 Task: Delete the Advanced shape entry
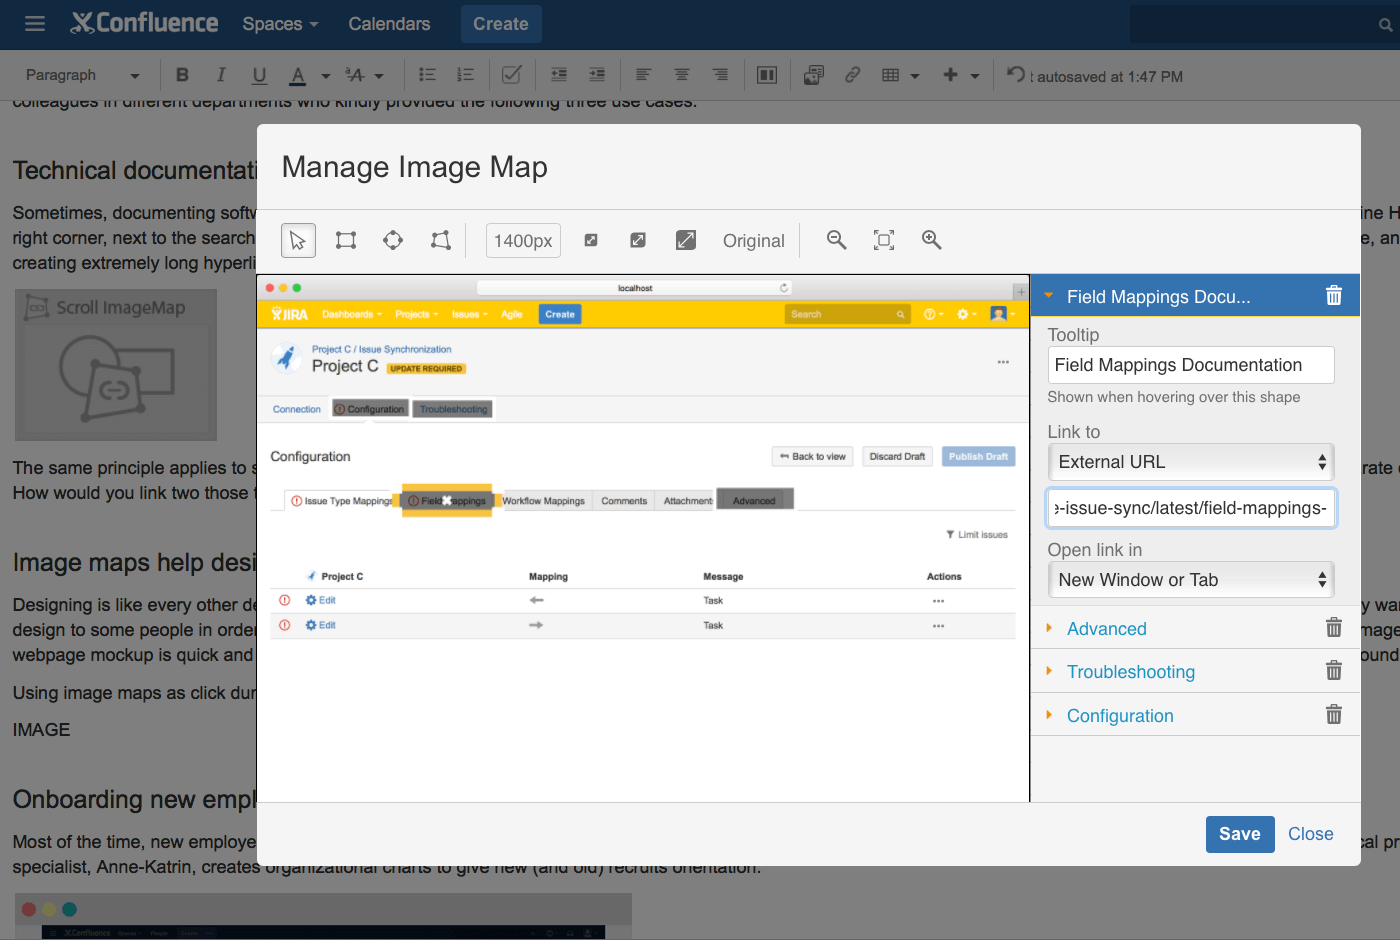point(1334,628)
